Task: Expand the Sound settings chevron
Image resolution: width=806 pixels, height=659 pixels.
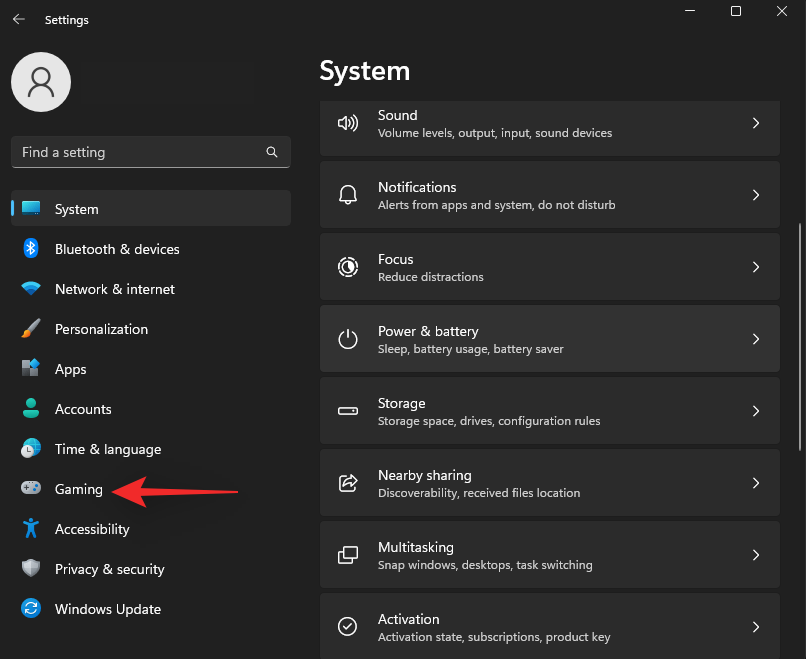Action: pyautogui.click(x=756, y=122)
